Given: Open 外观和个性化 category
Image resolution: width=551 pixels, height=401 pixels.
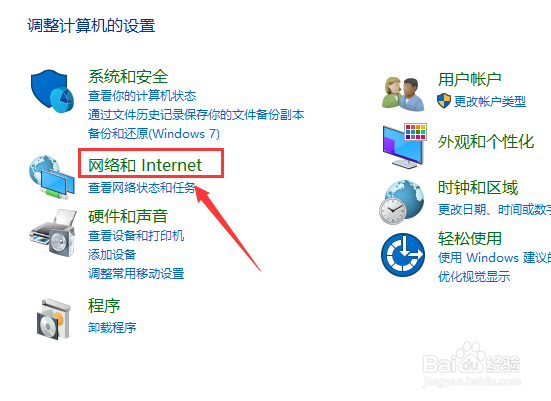Looking at the screenshot, I should 486,142.
